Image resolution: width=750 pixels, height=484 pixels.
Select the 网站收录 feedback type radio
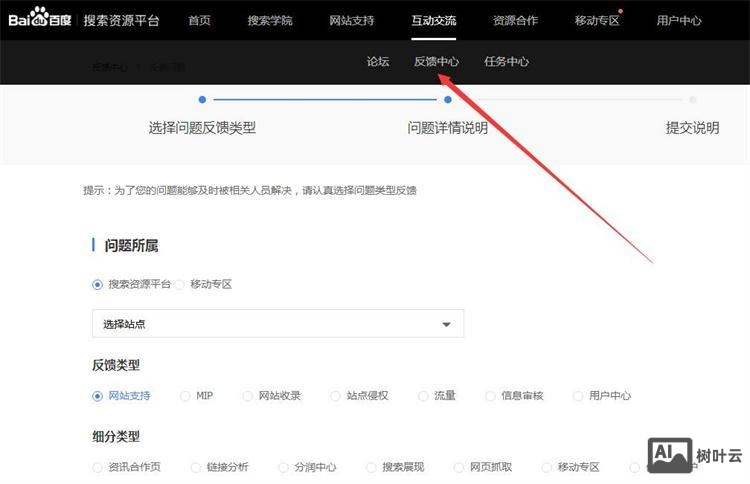(247, 396)
